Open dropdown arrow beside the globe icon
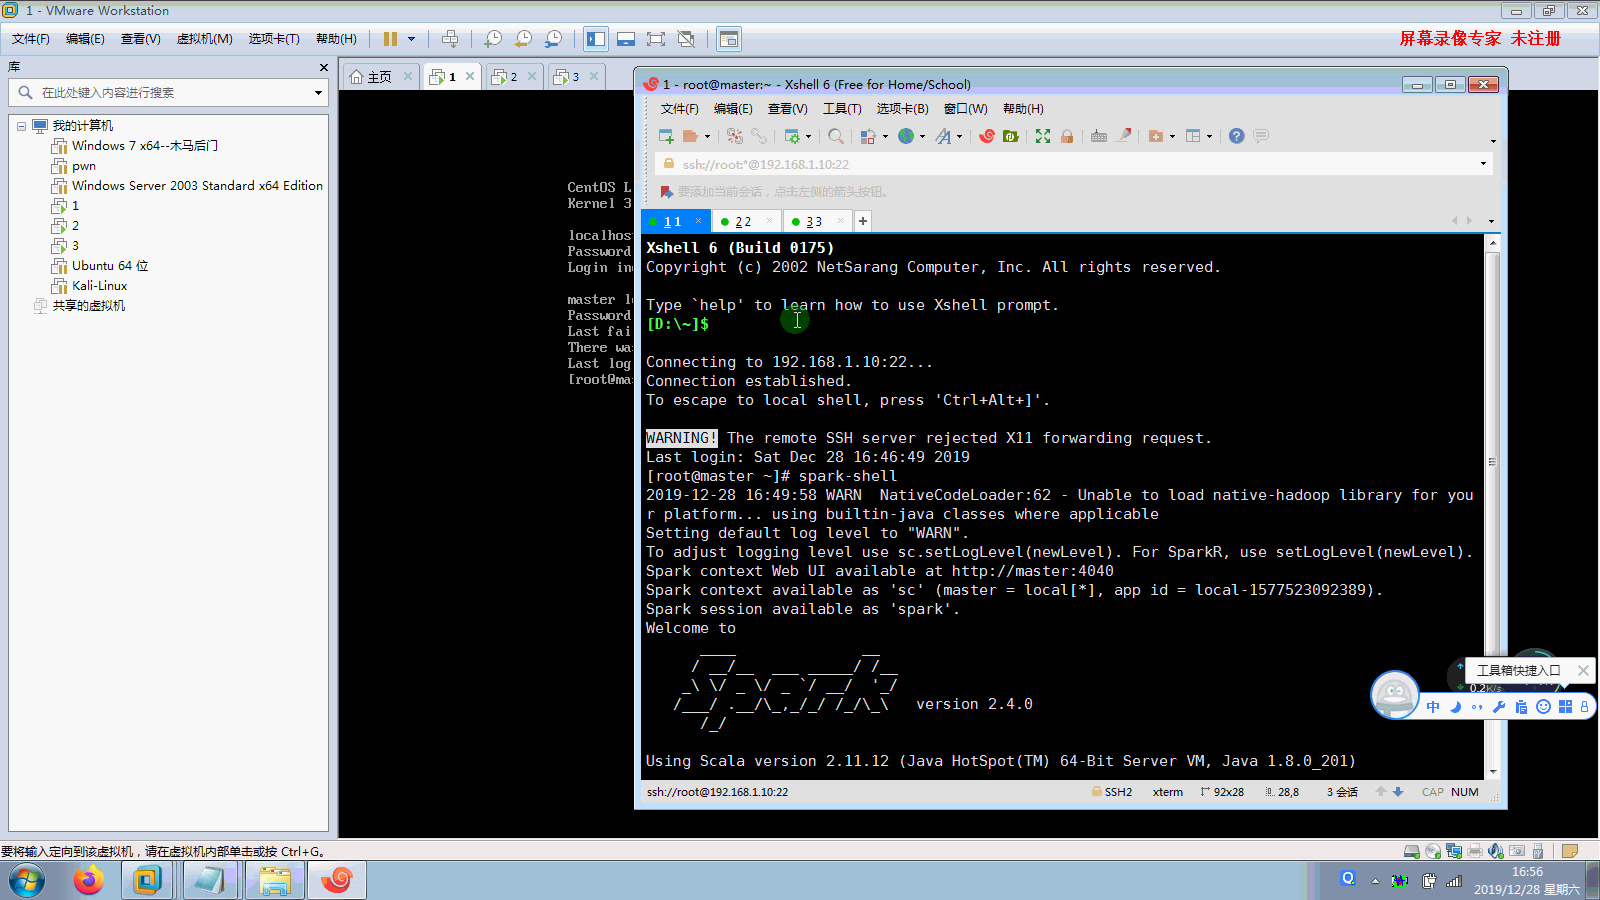This screenshot has width=1600, height=900. coord(922,136)
